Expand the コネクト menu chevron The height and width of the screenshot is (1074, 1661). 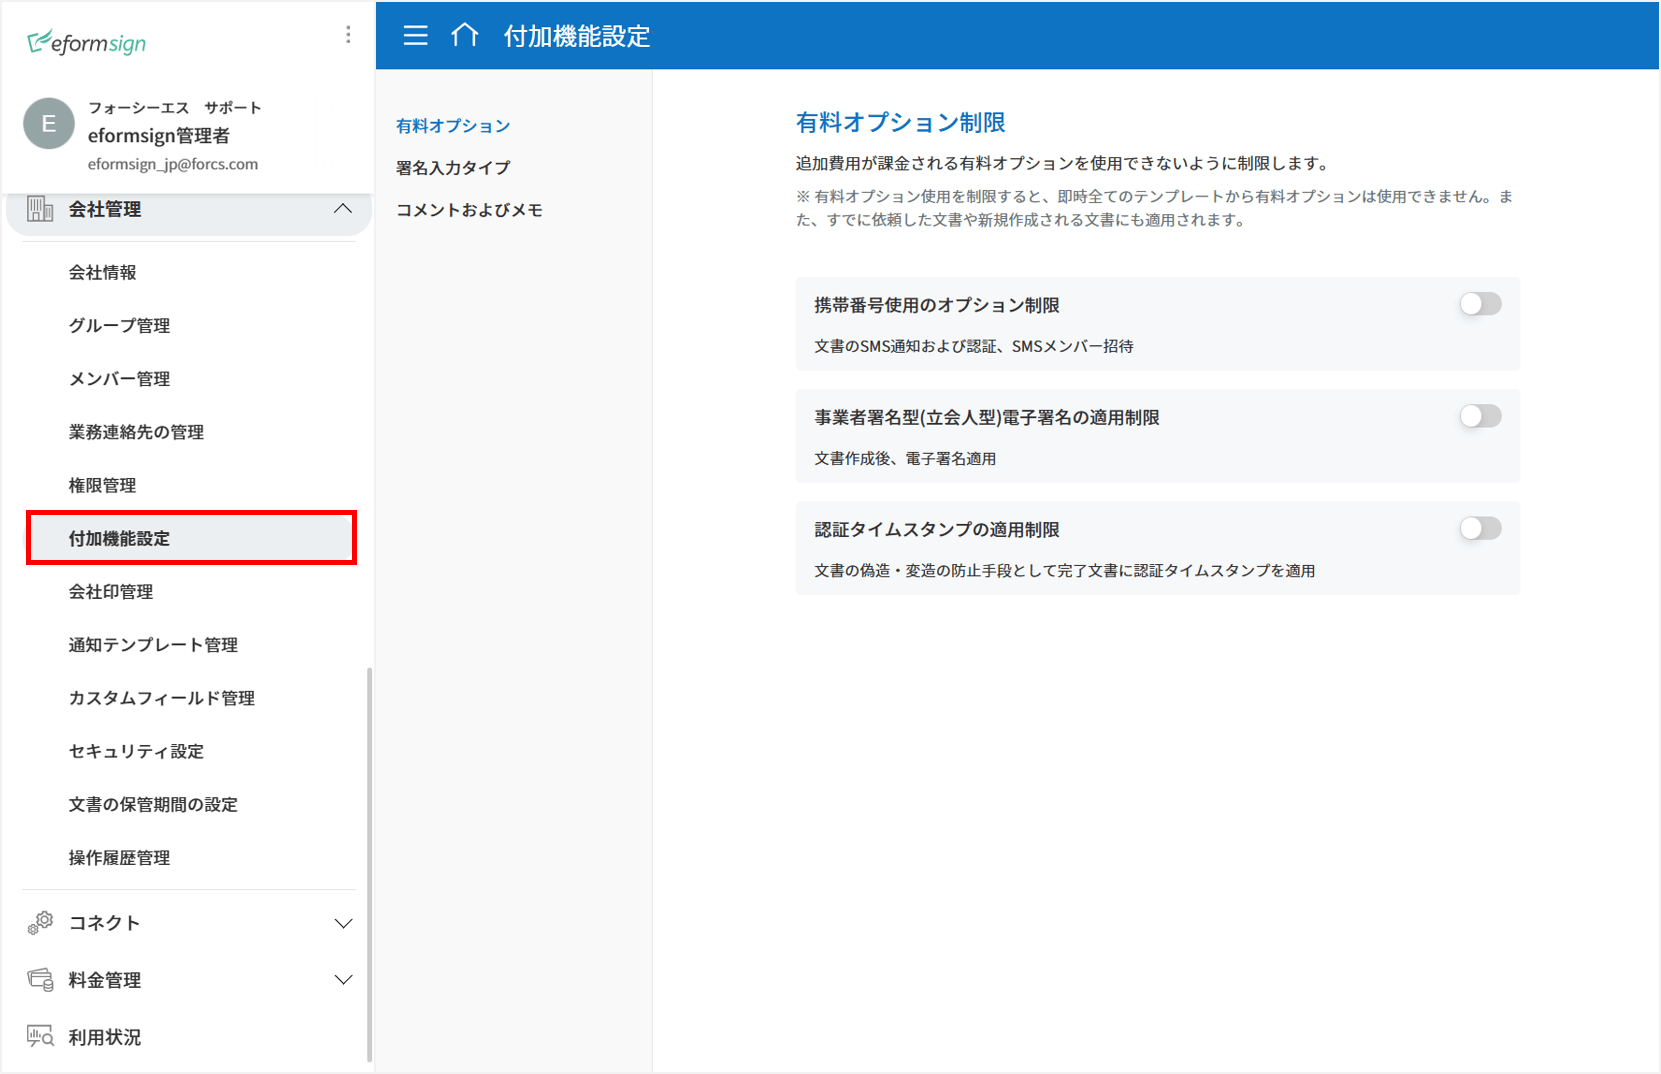[x=343, y=923]
